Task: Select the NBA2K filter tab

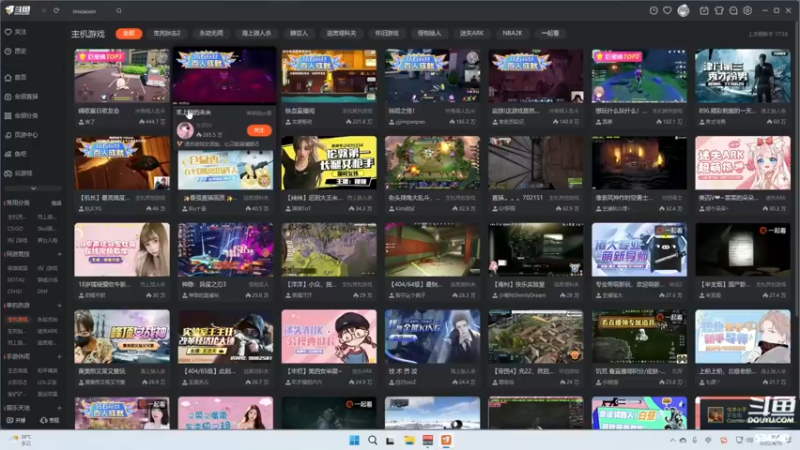Action: pyautogui.click(x=512, y=33)
